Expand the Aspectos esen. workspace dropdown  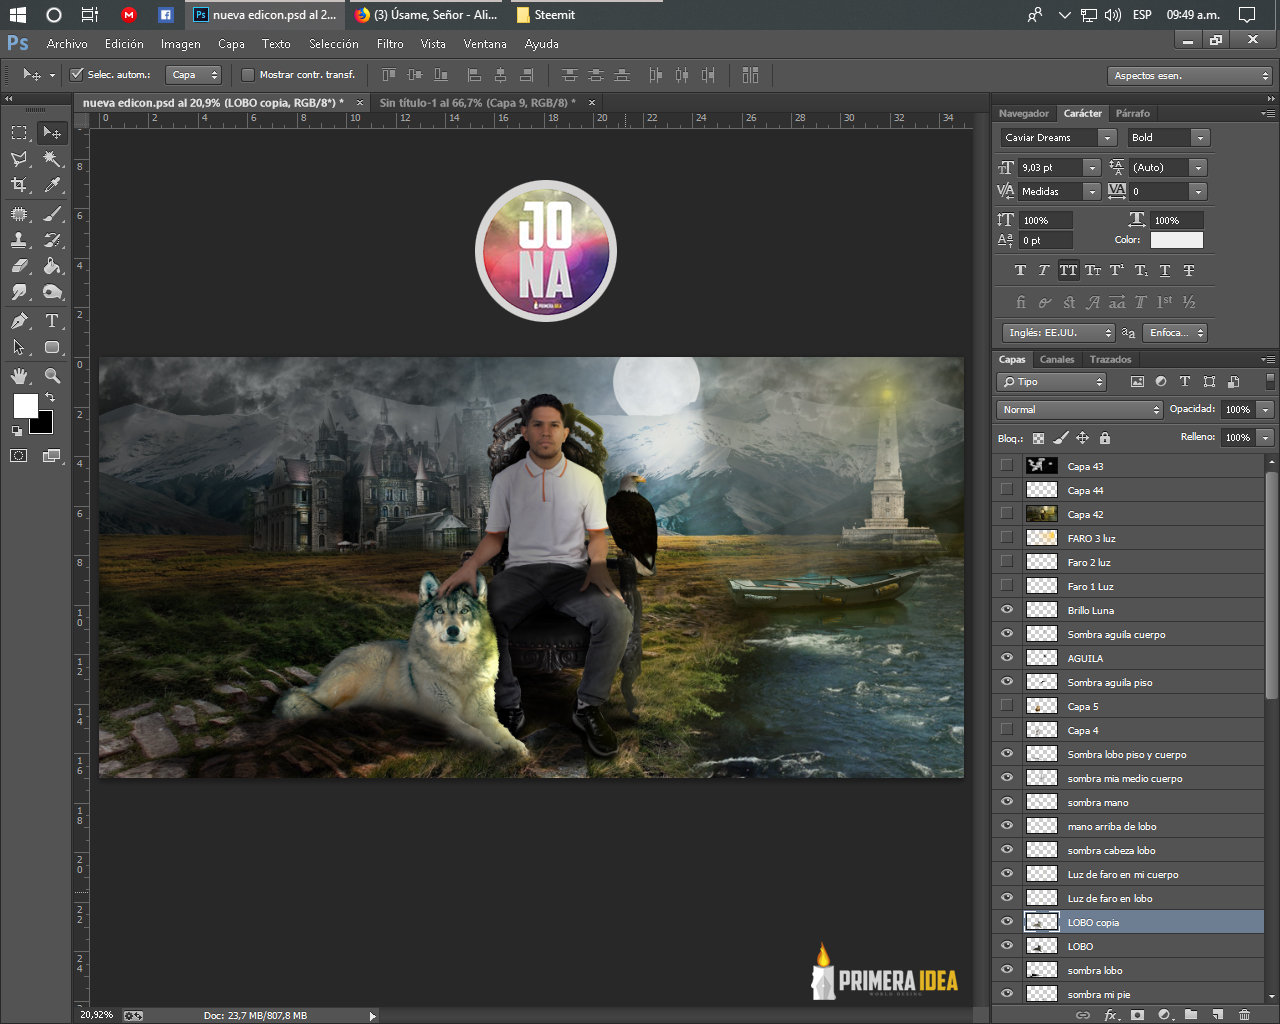[x=1190, y=76]
